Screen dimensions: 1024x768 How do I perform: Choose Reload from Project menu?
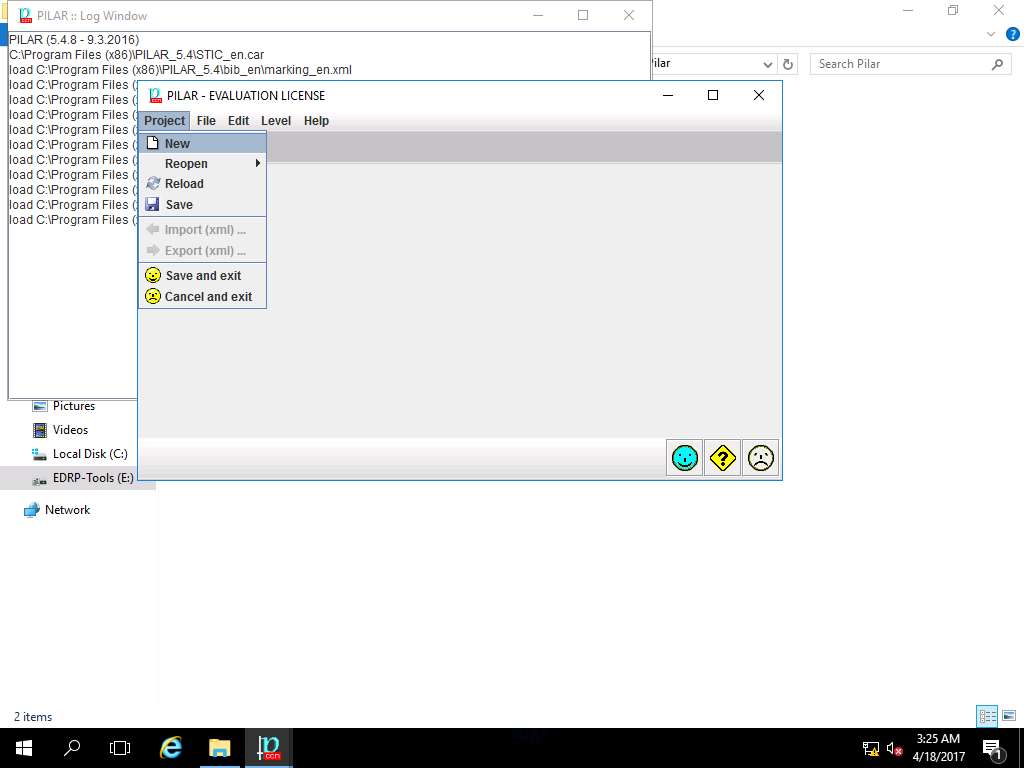[202, 184]
